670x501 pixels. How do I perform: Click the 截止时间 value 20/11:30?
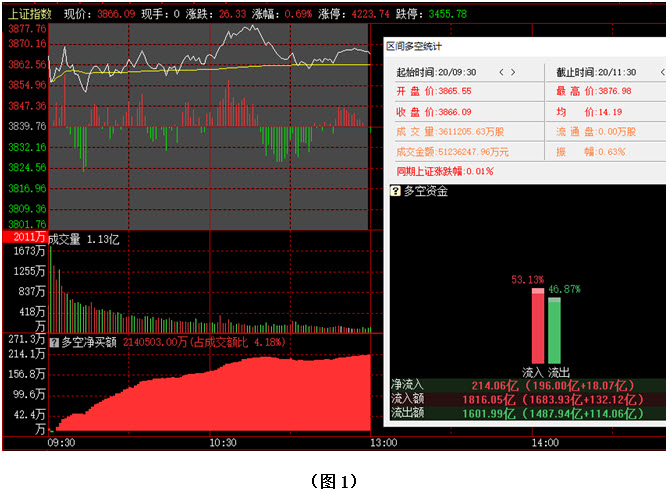coord(616,73)
